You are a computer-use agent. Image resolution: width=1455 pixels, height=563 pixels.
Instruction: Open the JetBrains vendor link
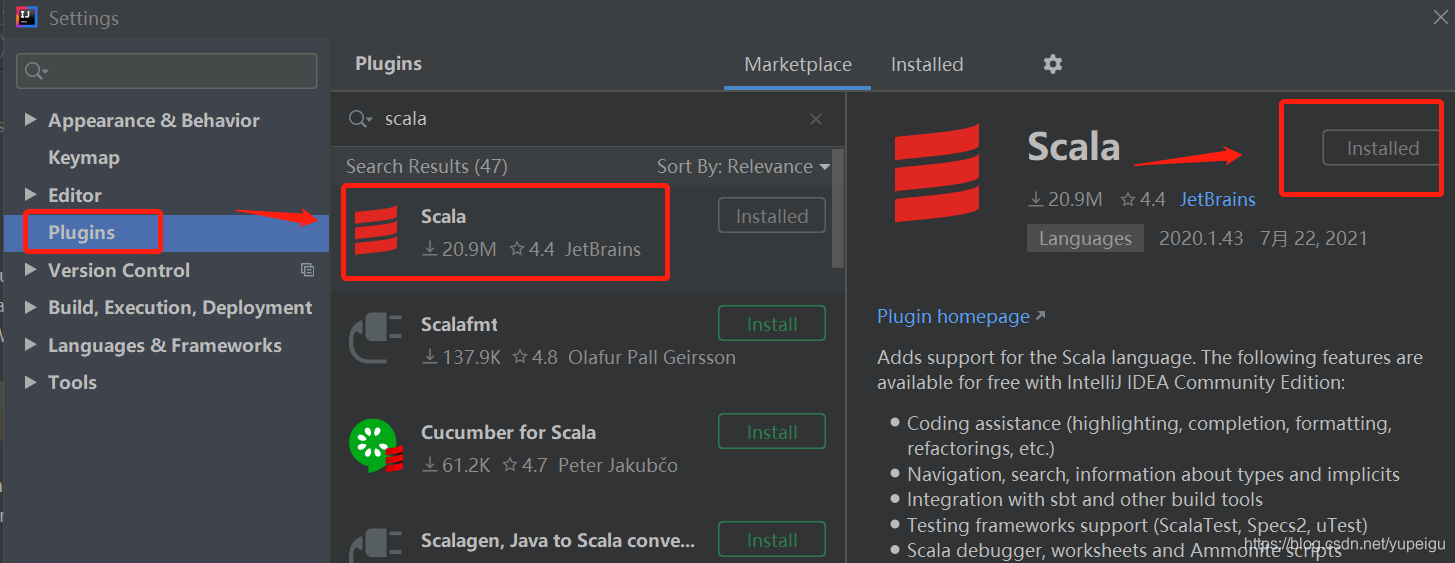click(1217, 199)
